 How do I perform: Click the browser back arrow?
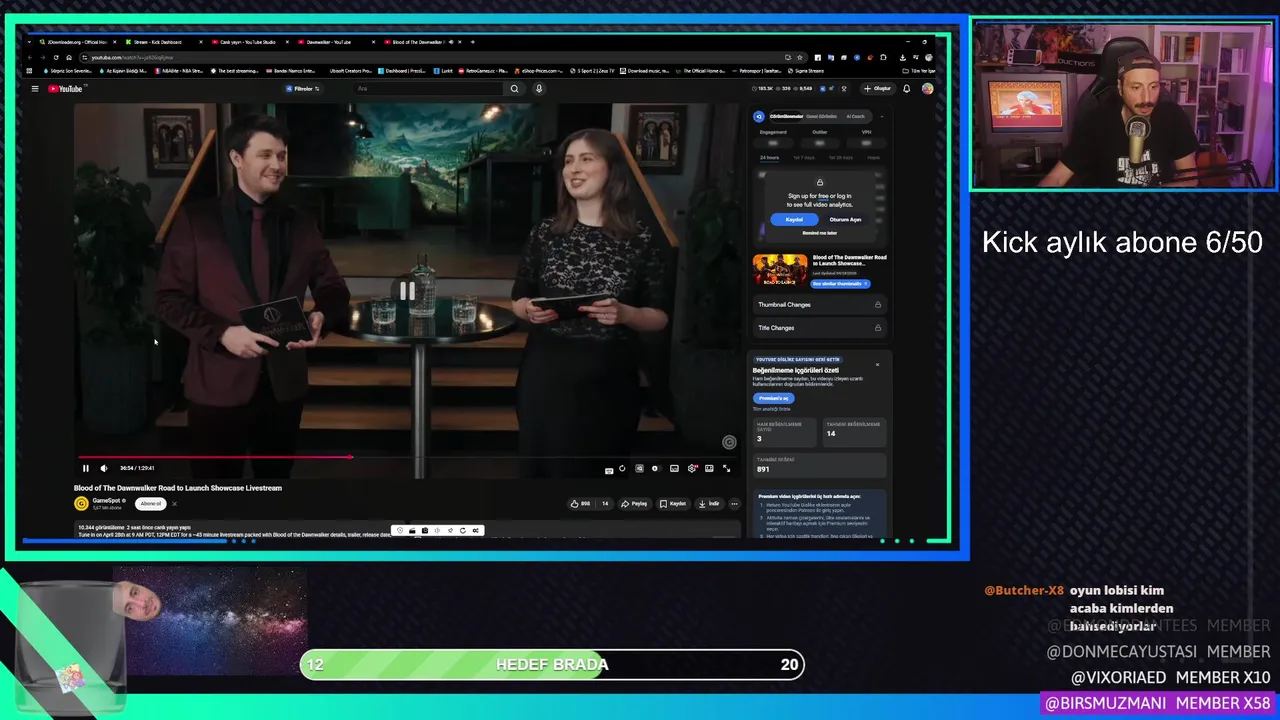[31, 57]
